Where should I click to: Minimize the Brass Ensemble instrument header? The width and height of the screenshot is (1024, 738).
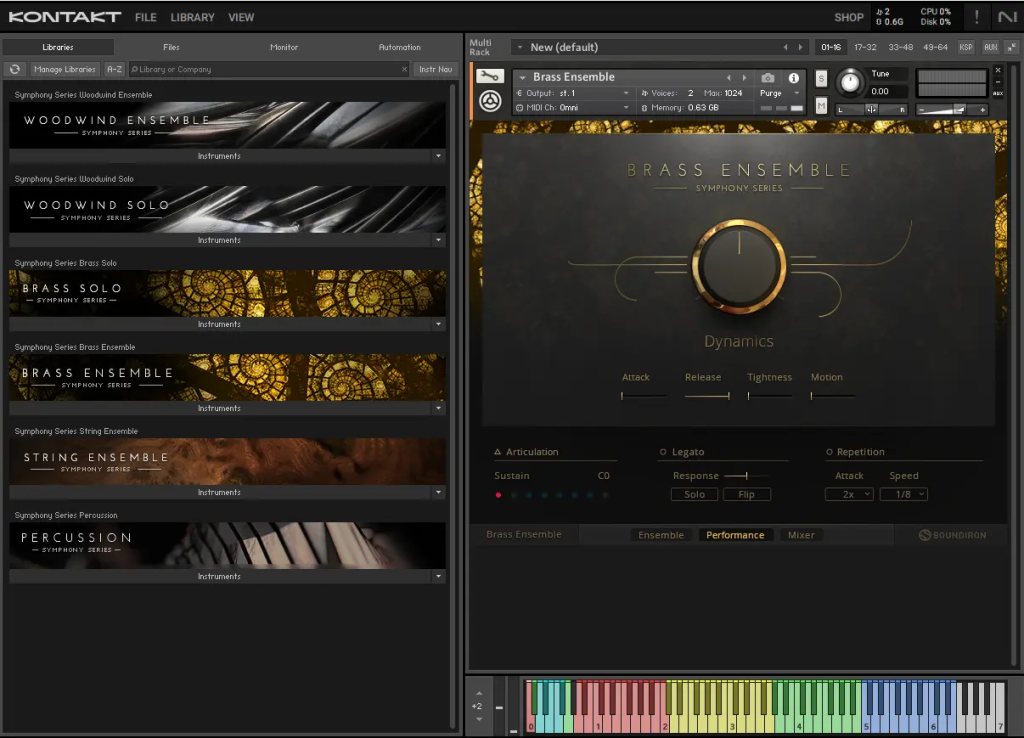tap(998, 82)
